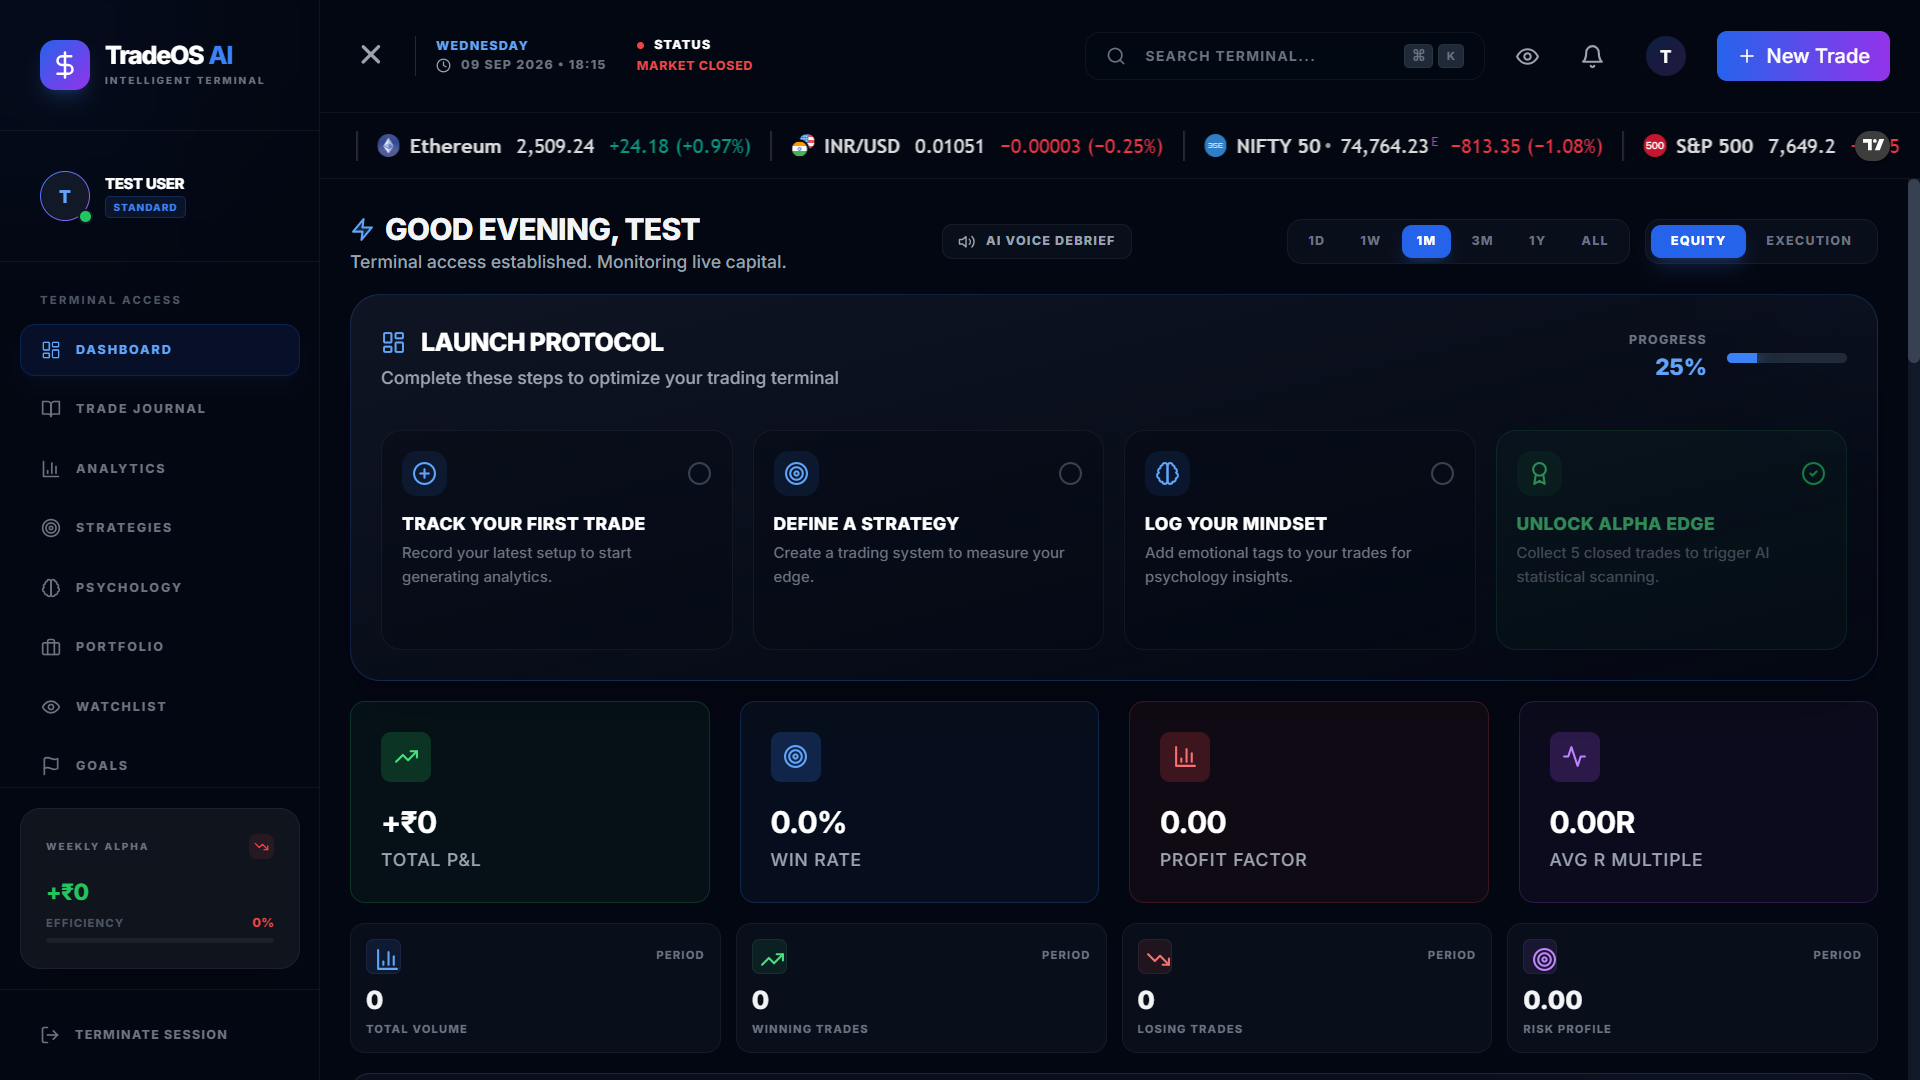Screen dimensions: 1920x1080
Task: Click the S&P 500 ticker badge icon
Action: [1655, 146]
